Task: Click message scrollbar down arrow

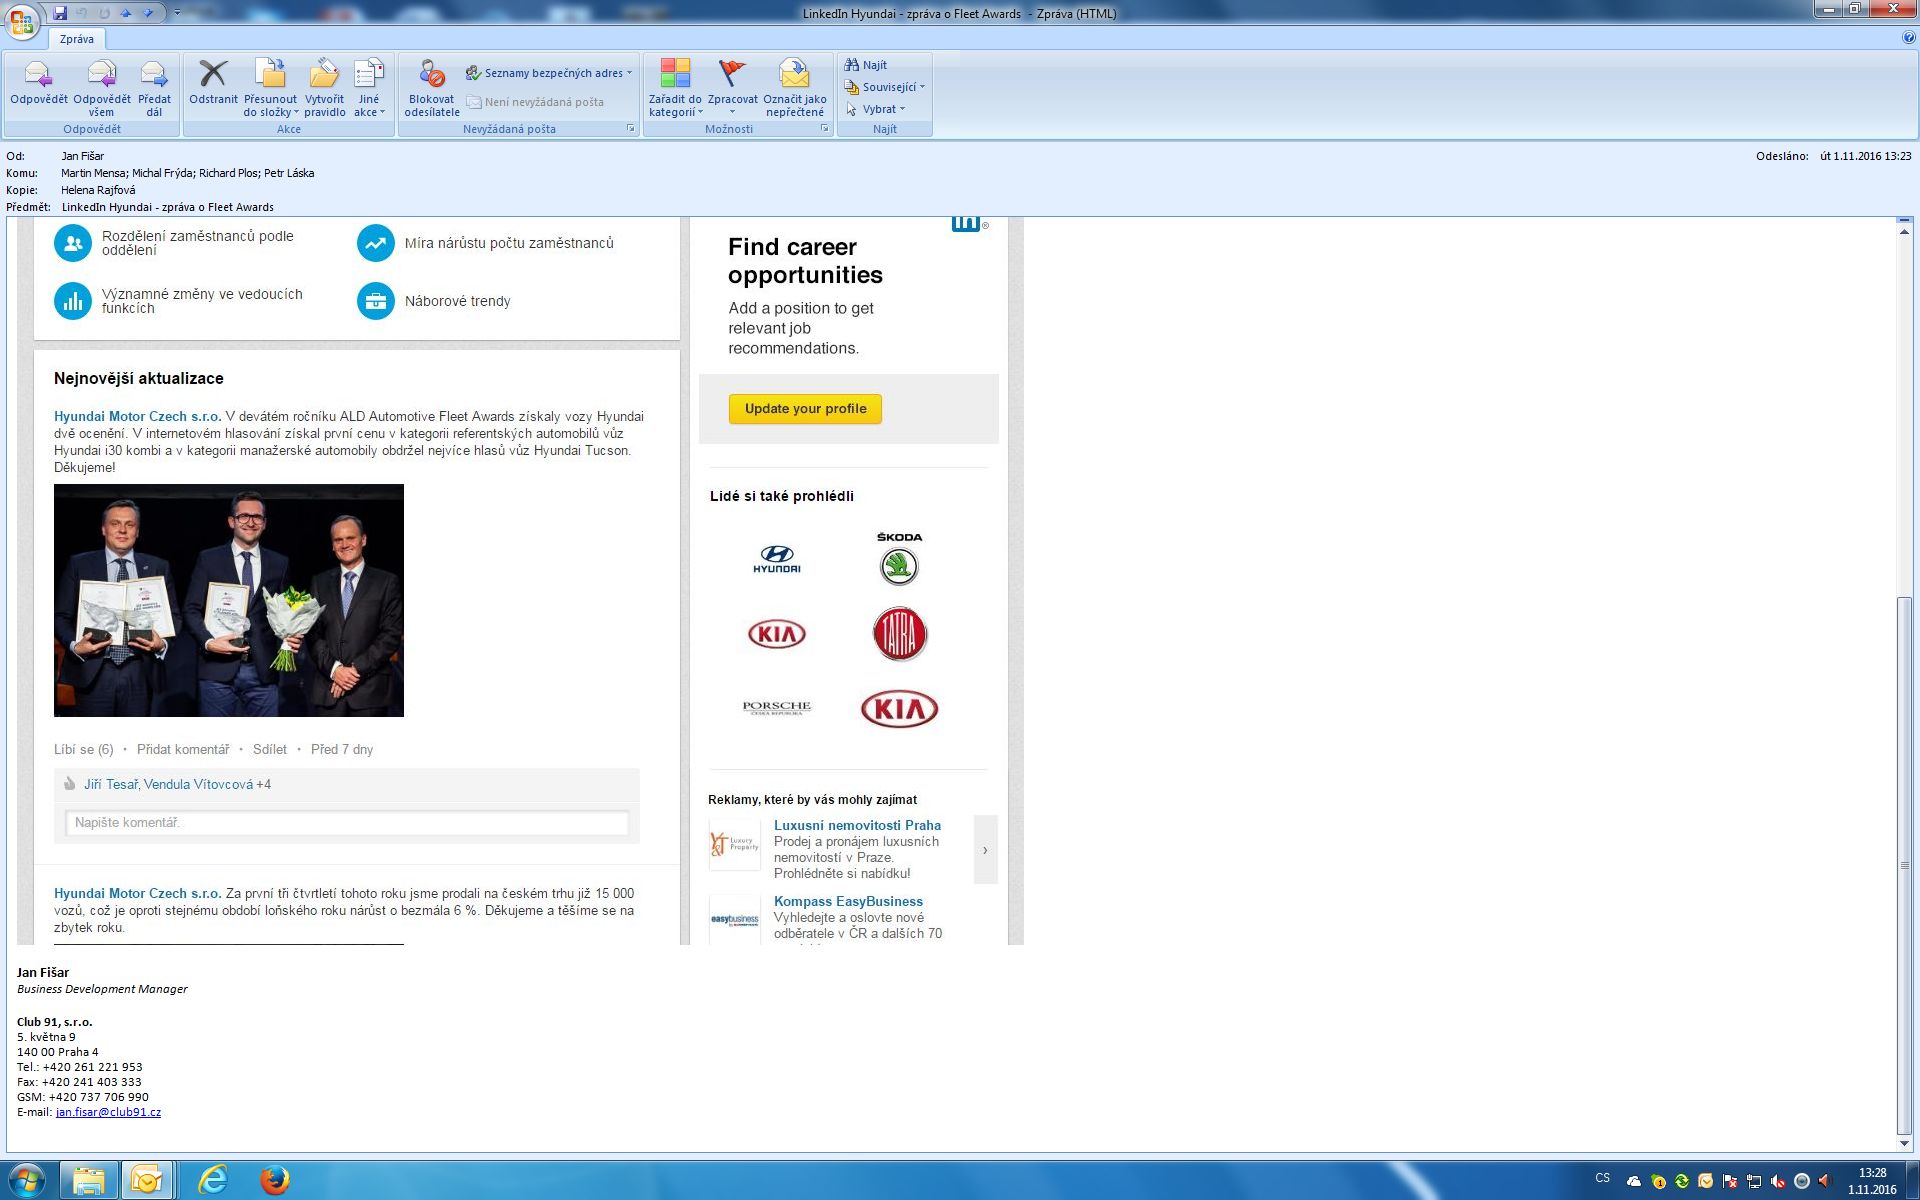Action: pos(1904,1144)
